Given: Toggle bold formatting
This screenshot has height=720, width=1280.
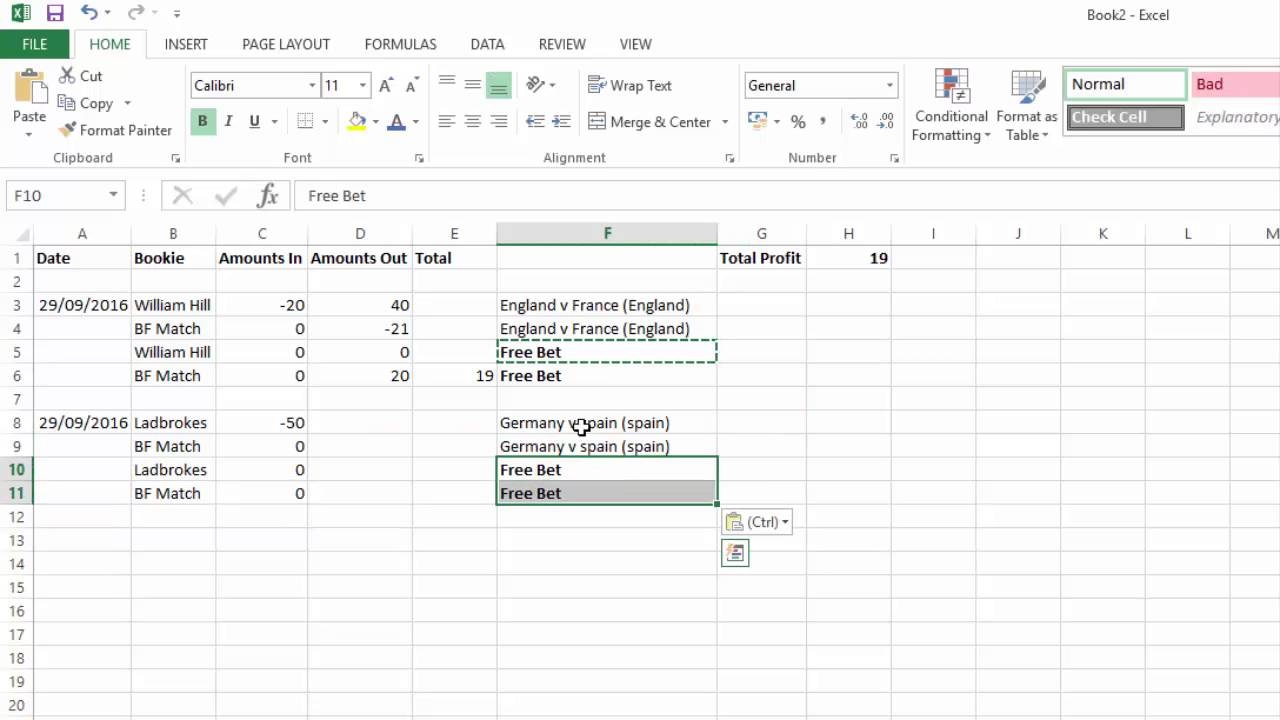Looking at the screenshot, I should pos(203,120).
